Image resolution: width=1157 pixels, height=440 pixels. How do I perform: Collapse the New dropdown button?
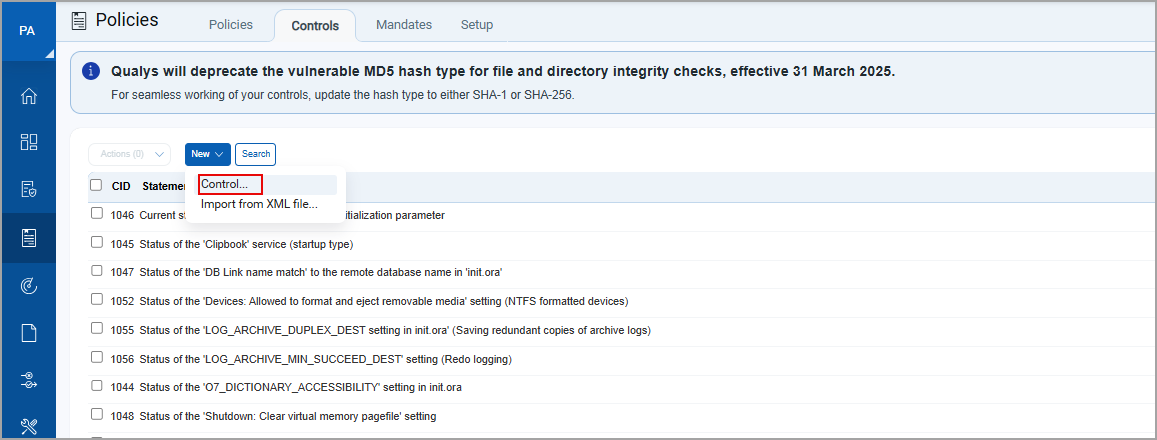tap(207, 154)
